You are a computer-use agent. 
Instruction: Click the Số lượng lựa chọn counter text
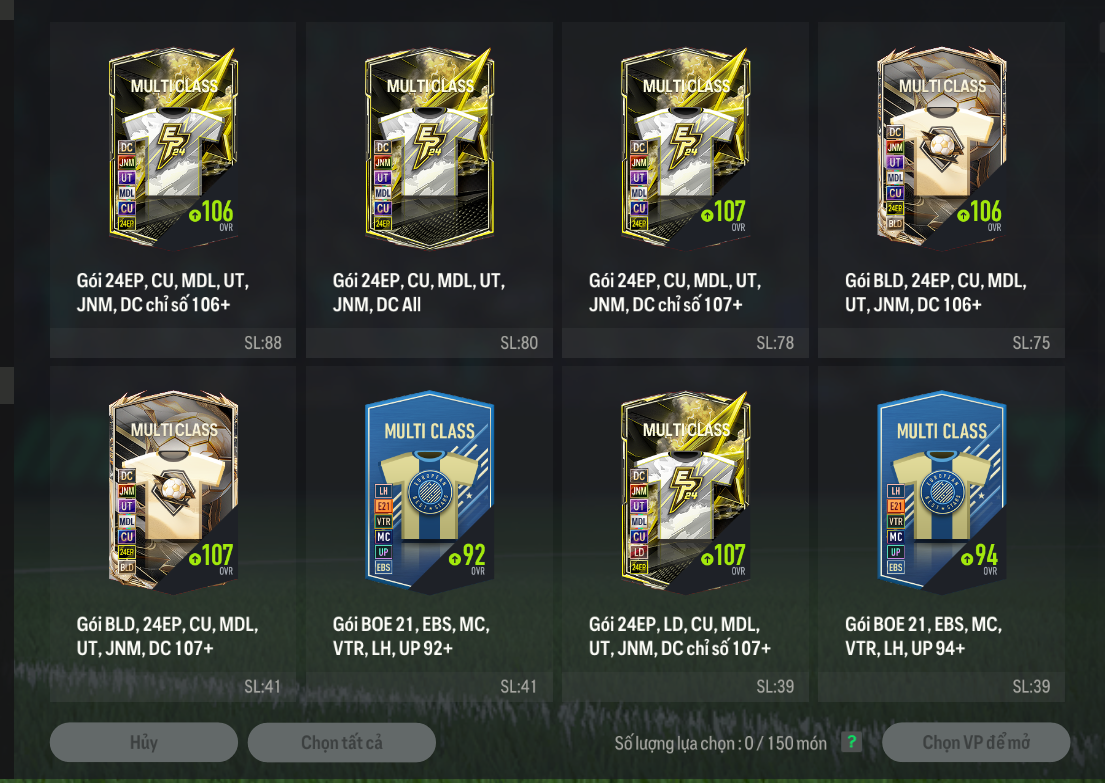[720, 743]
